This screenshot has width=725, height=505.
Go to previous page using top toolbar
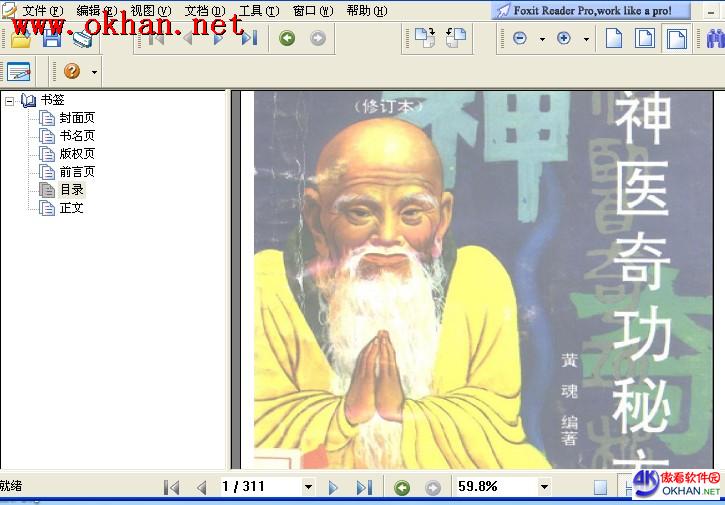[x=188, y=38]
